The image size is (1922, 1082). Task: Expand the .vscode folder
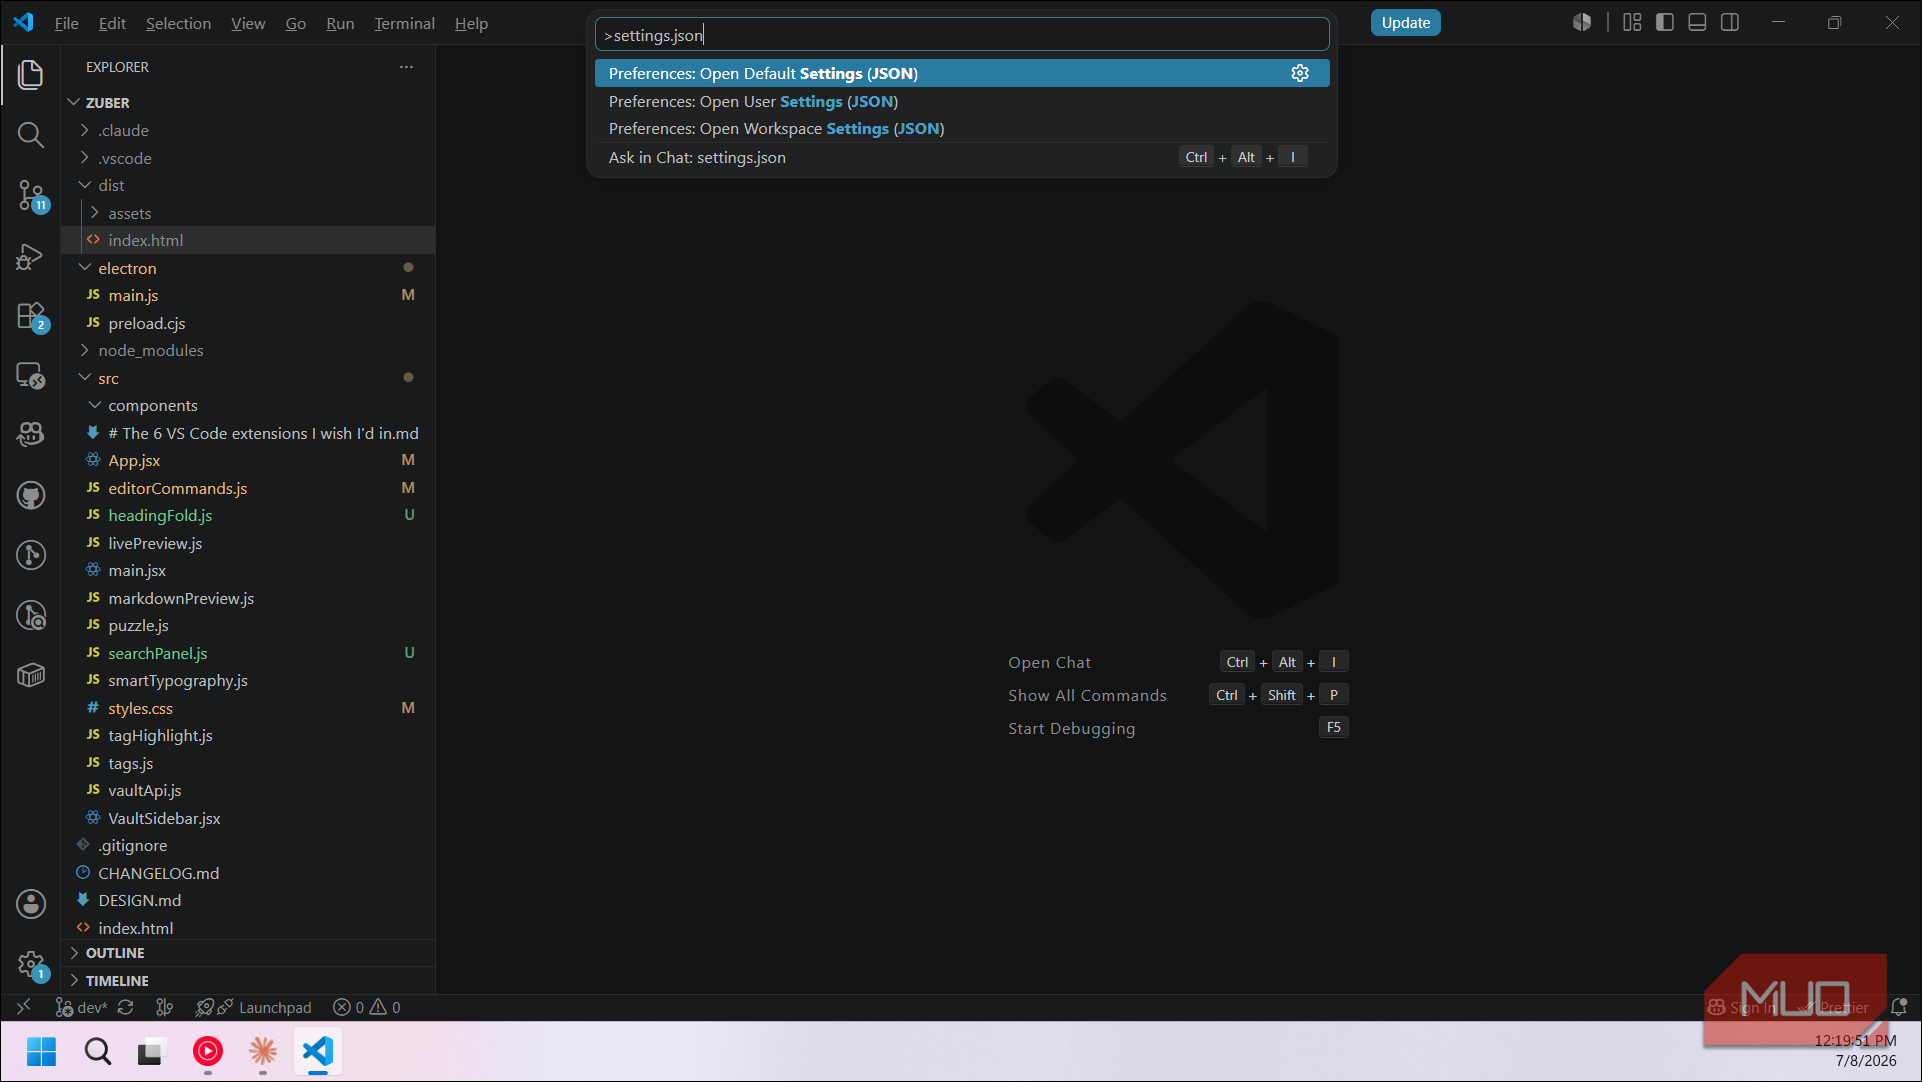pos(248,158)
